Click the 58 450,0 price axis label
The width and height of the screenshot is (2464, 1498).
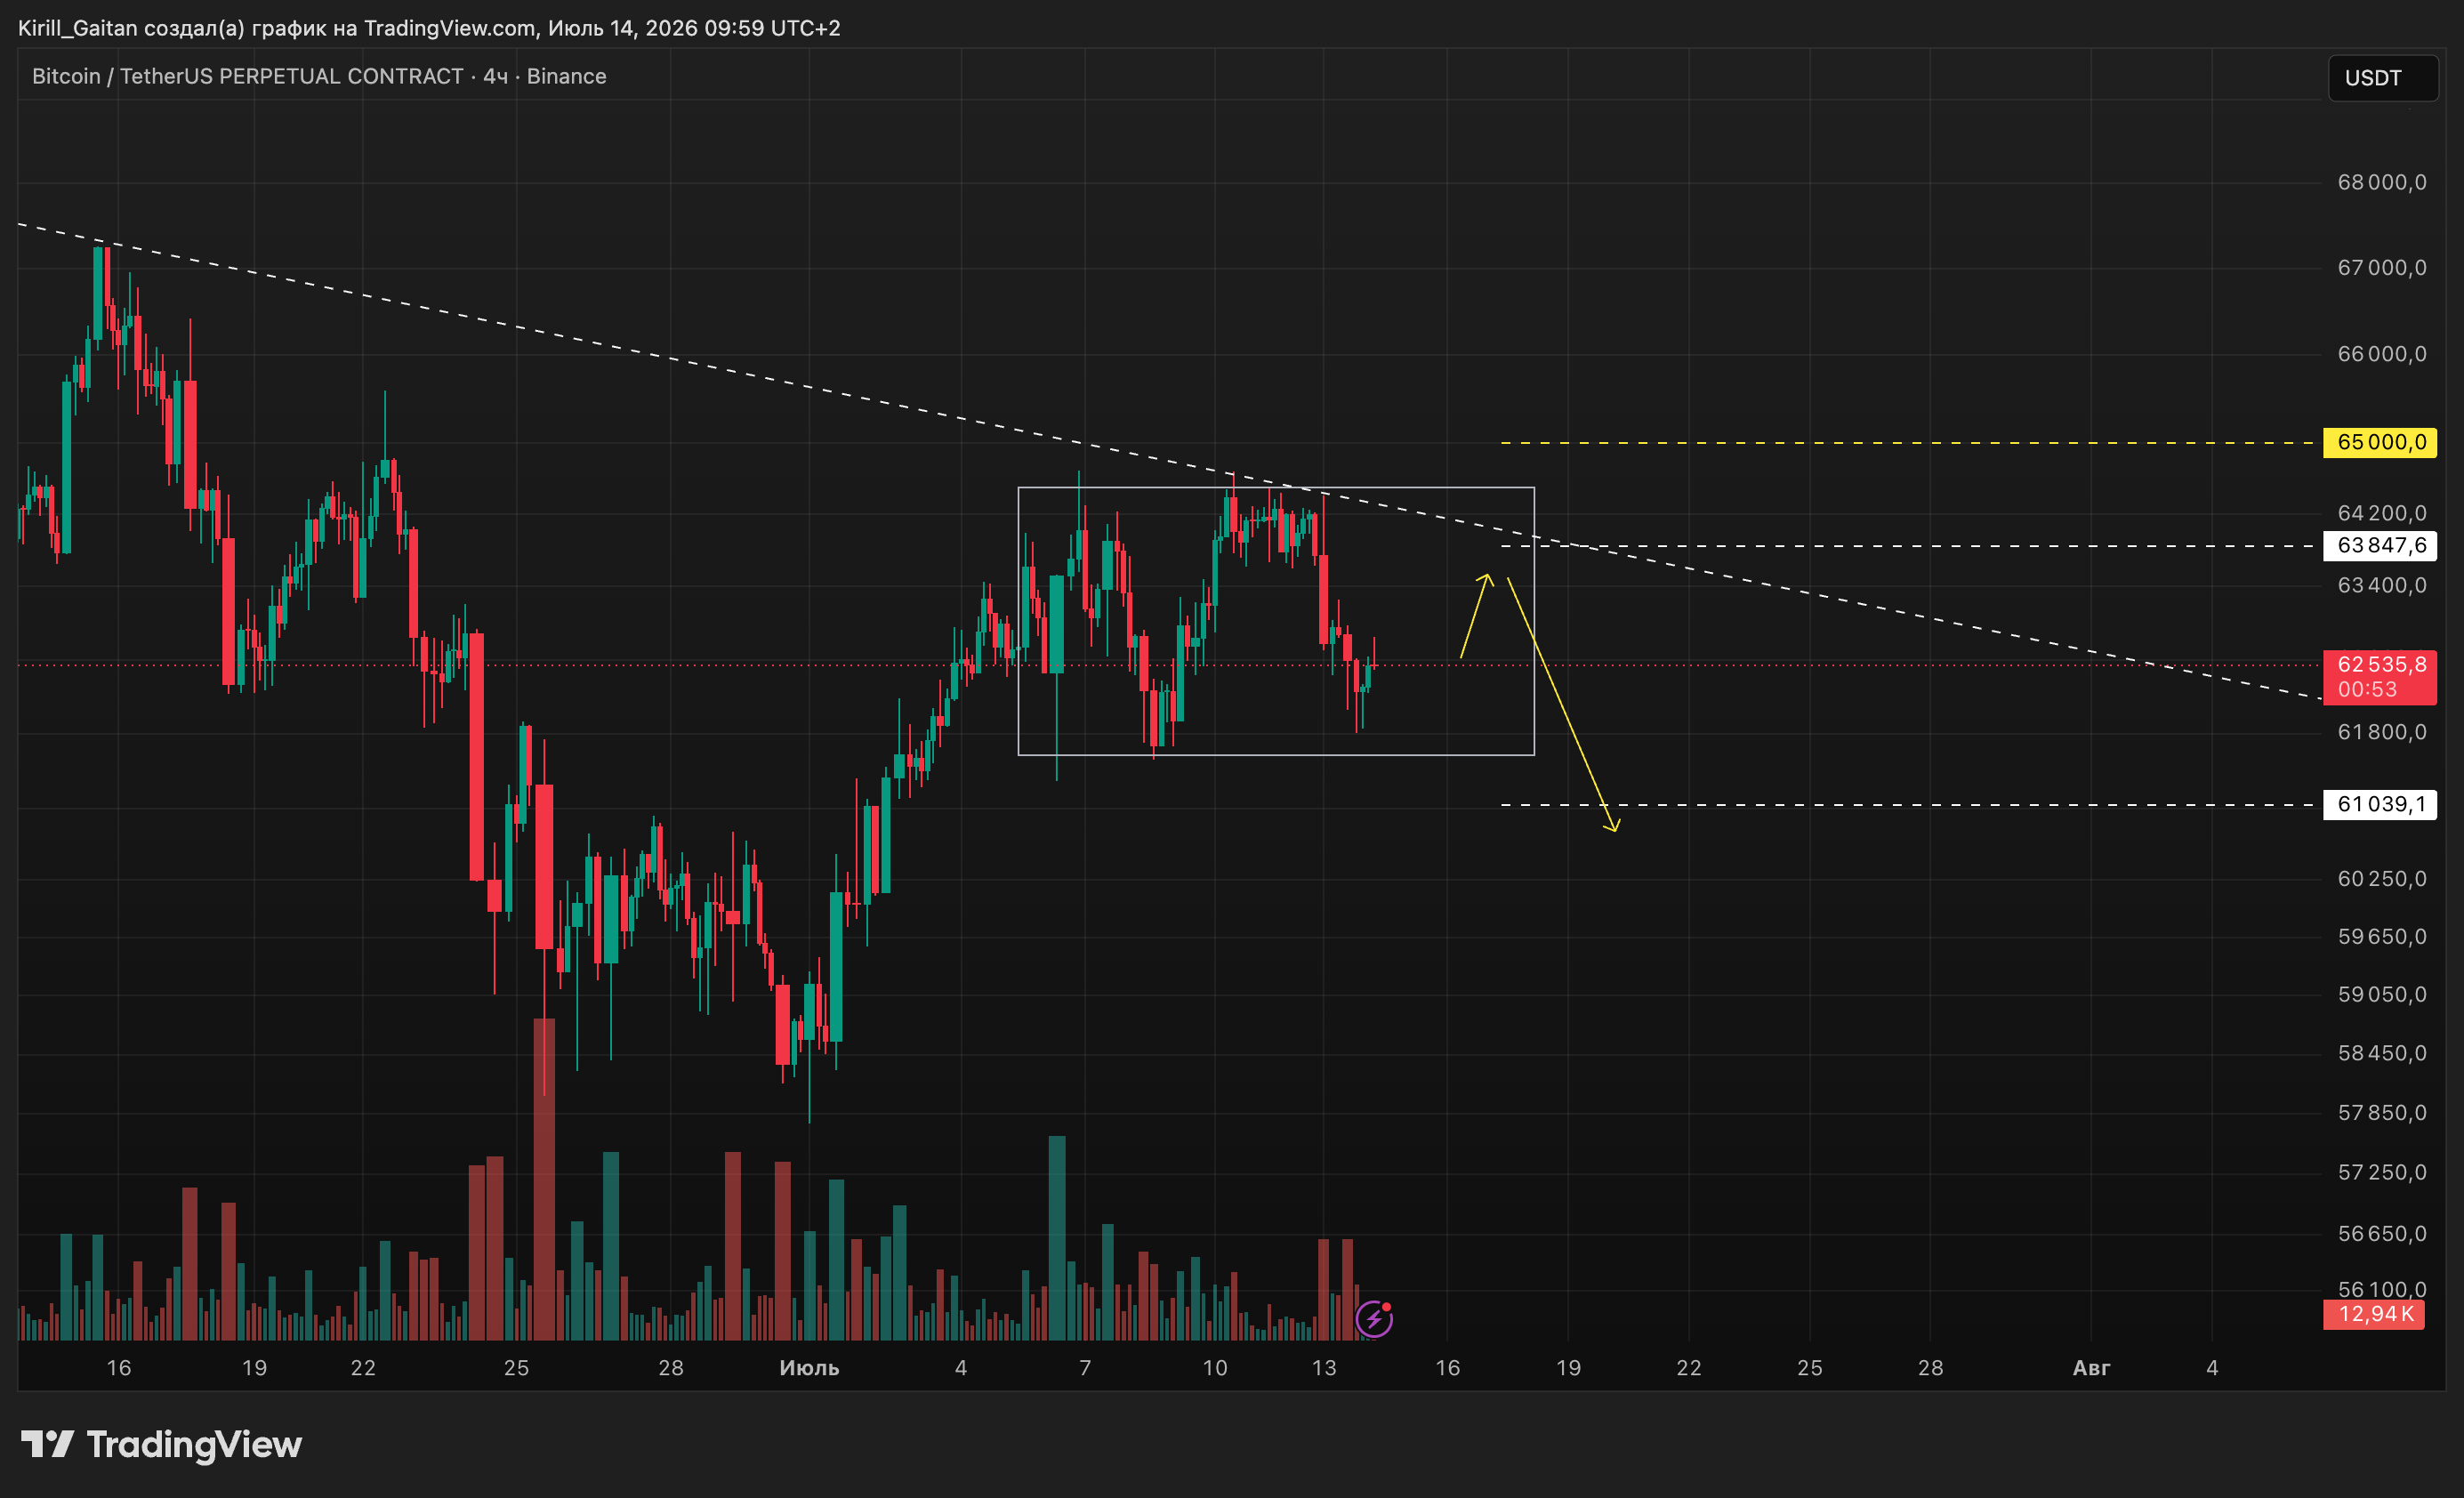pos(2381,1053)
